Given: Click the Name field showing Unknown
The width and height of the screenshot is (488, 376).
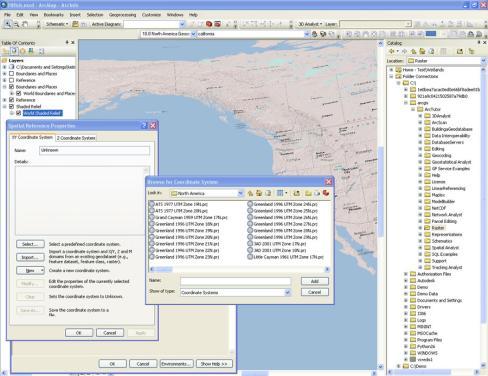Looking at the screenshot, I should (94, 150).
